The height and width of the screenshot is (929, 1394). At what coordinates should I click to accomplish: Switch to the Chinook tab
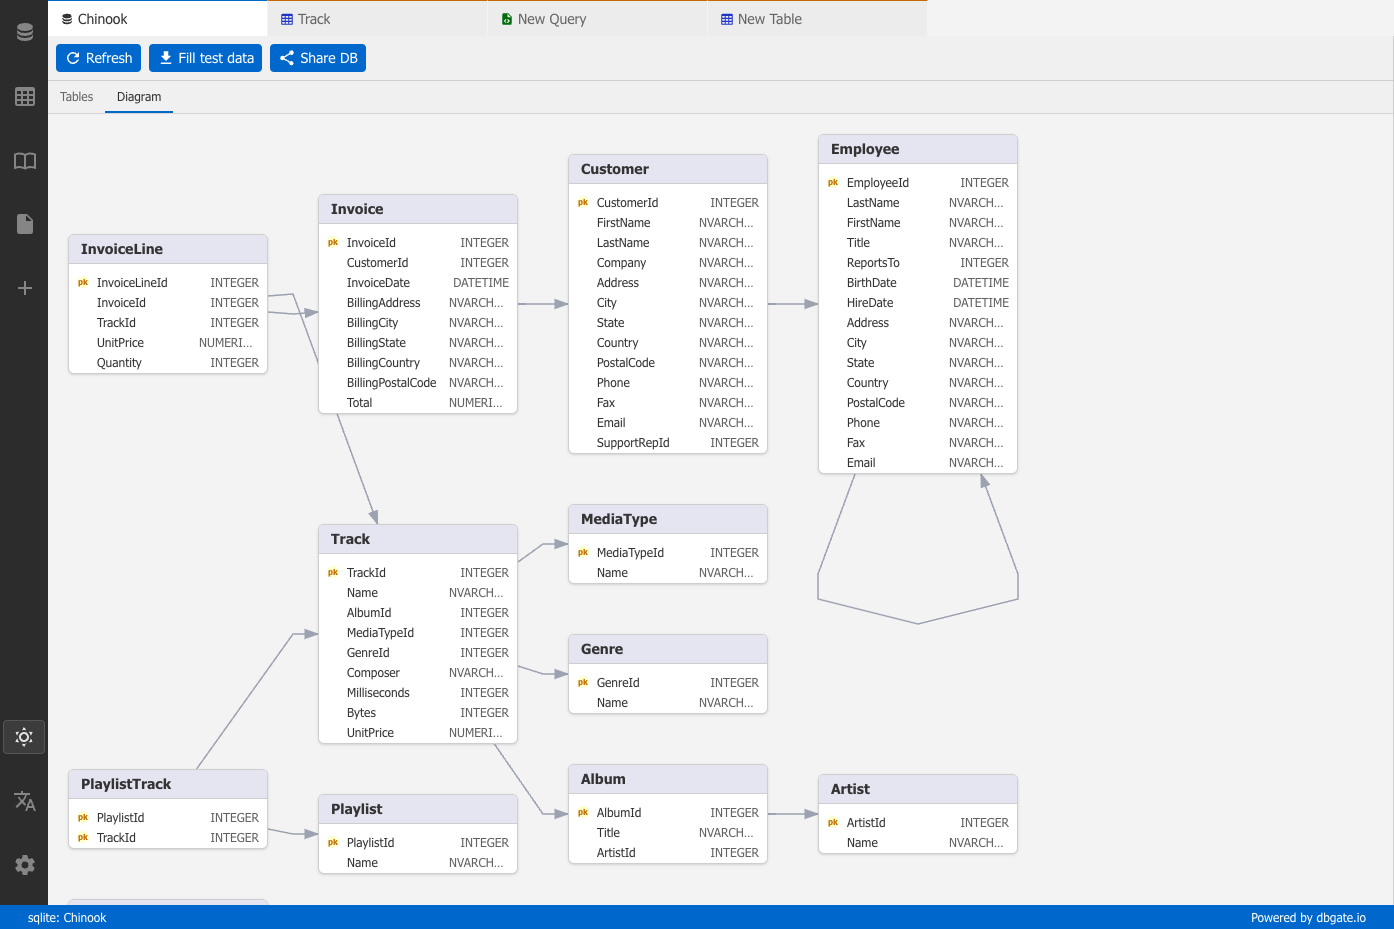[x=157, y=19]
